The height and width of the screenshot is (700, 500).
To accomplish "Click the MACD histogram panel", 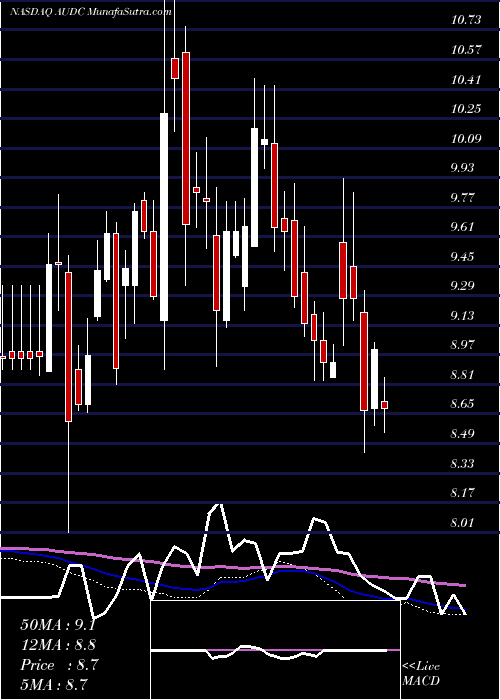I will click(275, 650).
